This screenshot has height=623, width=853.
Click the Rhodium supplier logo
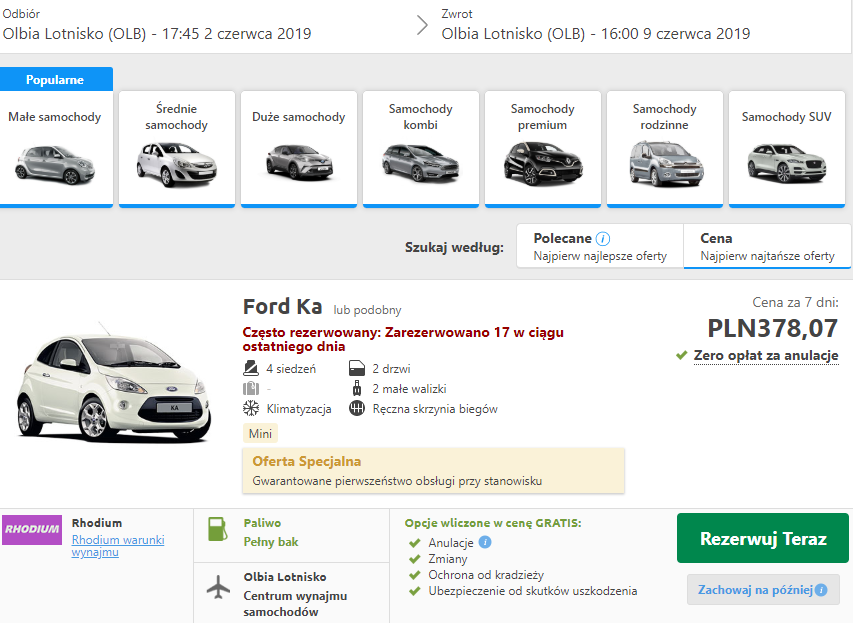pos(32,529)
